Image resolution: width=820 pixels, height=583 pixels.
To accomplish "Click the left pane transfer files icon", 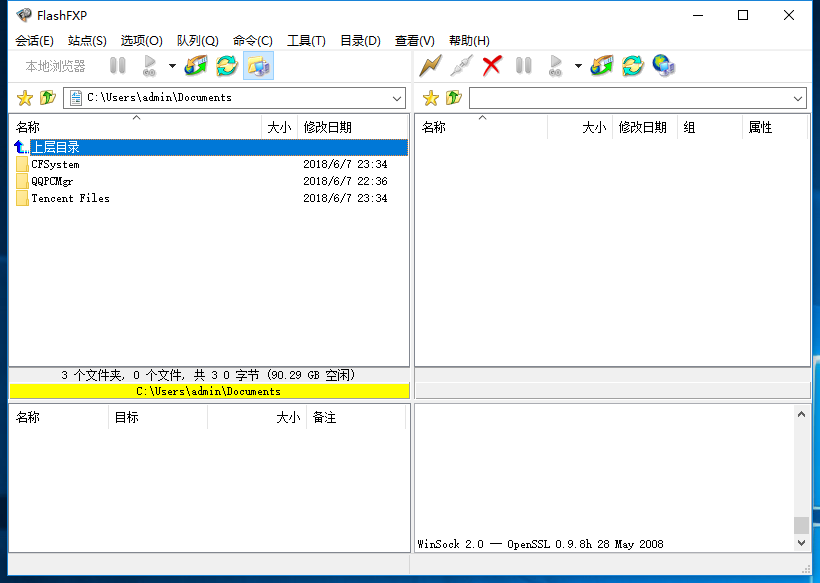I will (x=196, y=66).
